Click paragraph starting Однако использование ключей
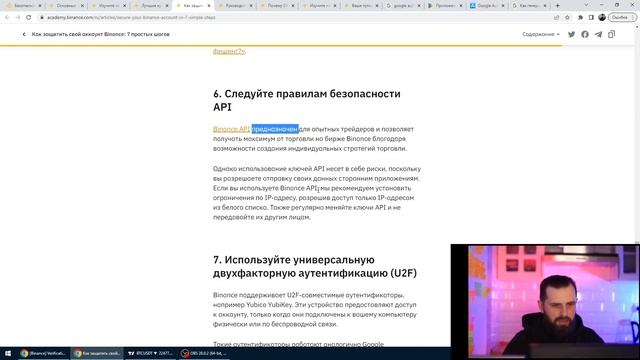640x360 pixels. tap(317, 193)
